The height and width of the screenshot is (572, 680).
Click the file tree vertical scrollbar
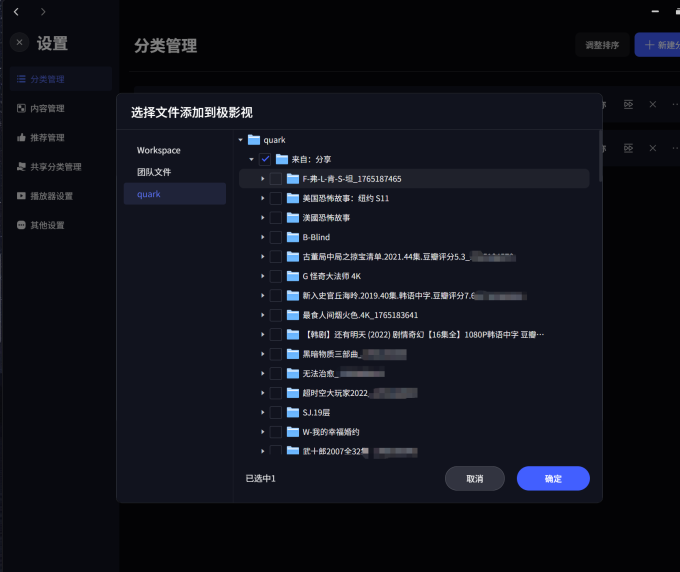(601, 156)
